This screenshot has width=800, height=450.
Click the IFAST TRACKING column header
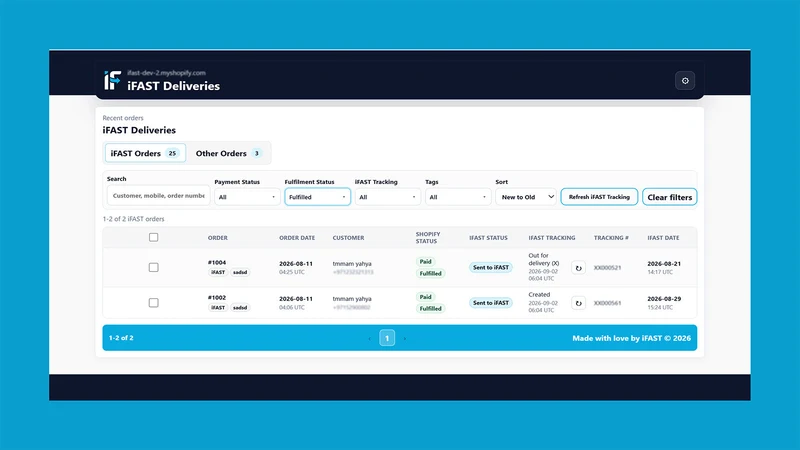552,238
